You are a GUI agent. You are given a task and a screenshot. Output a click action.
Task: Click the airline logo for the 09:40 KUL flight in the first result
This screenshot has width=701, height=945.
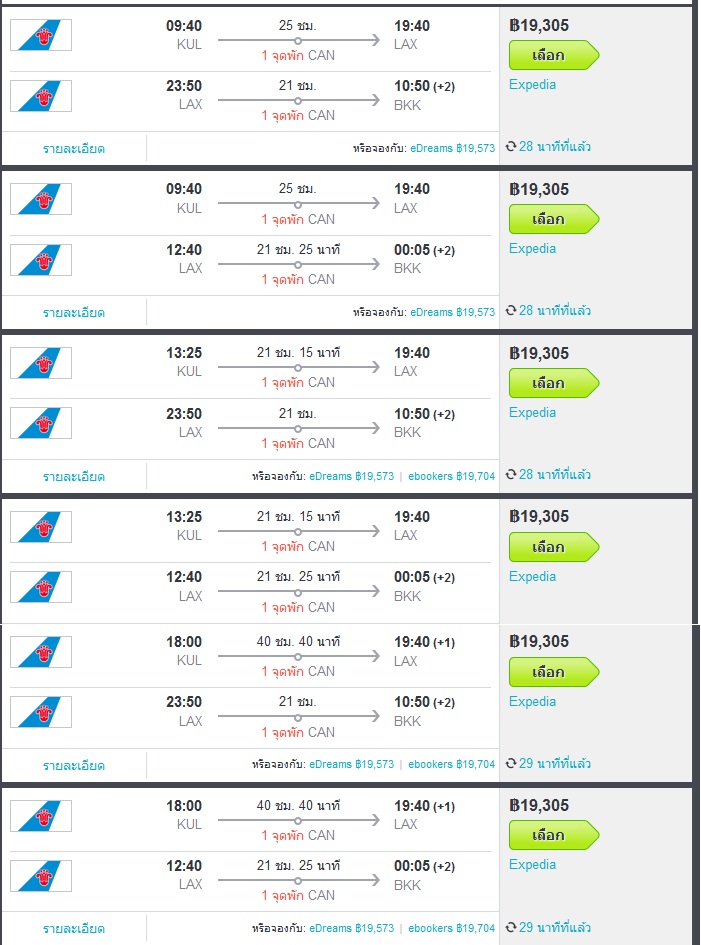[x=41, y=35]
